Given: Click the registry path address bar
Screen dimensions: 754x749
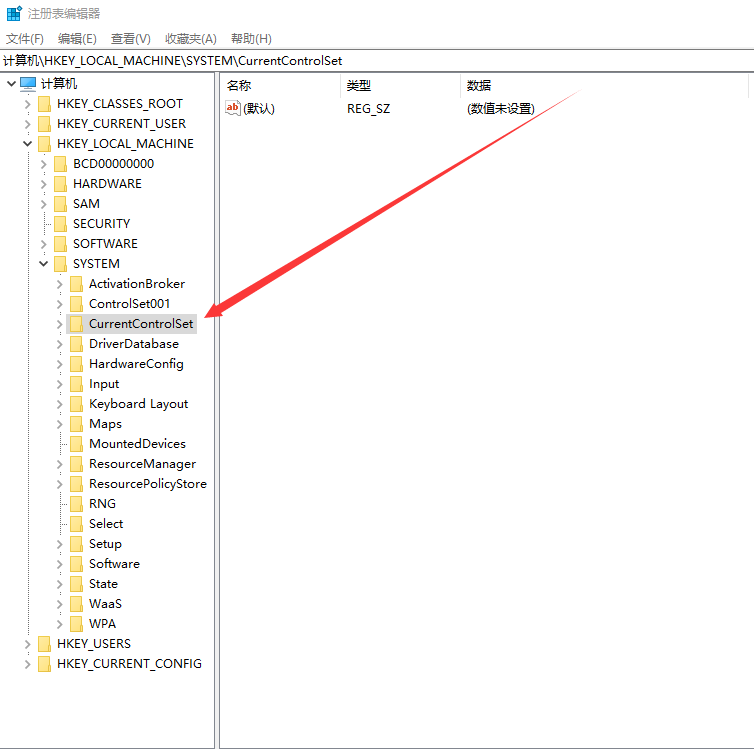Looking at the screenshot, I should coord(377,61).
